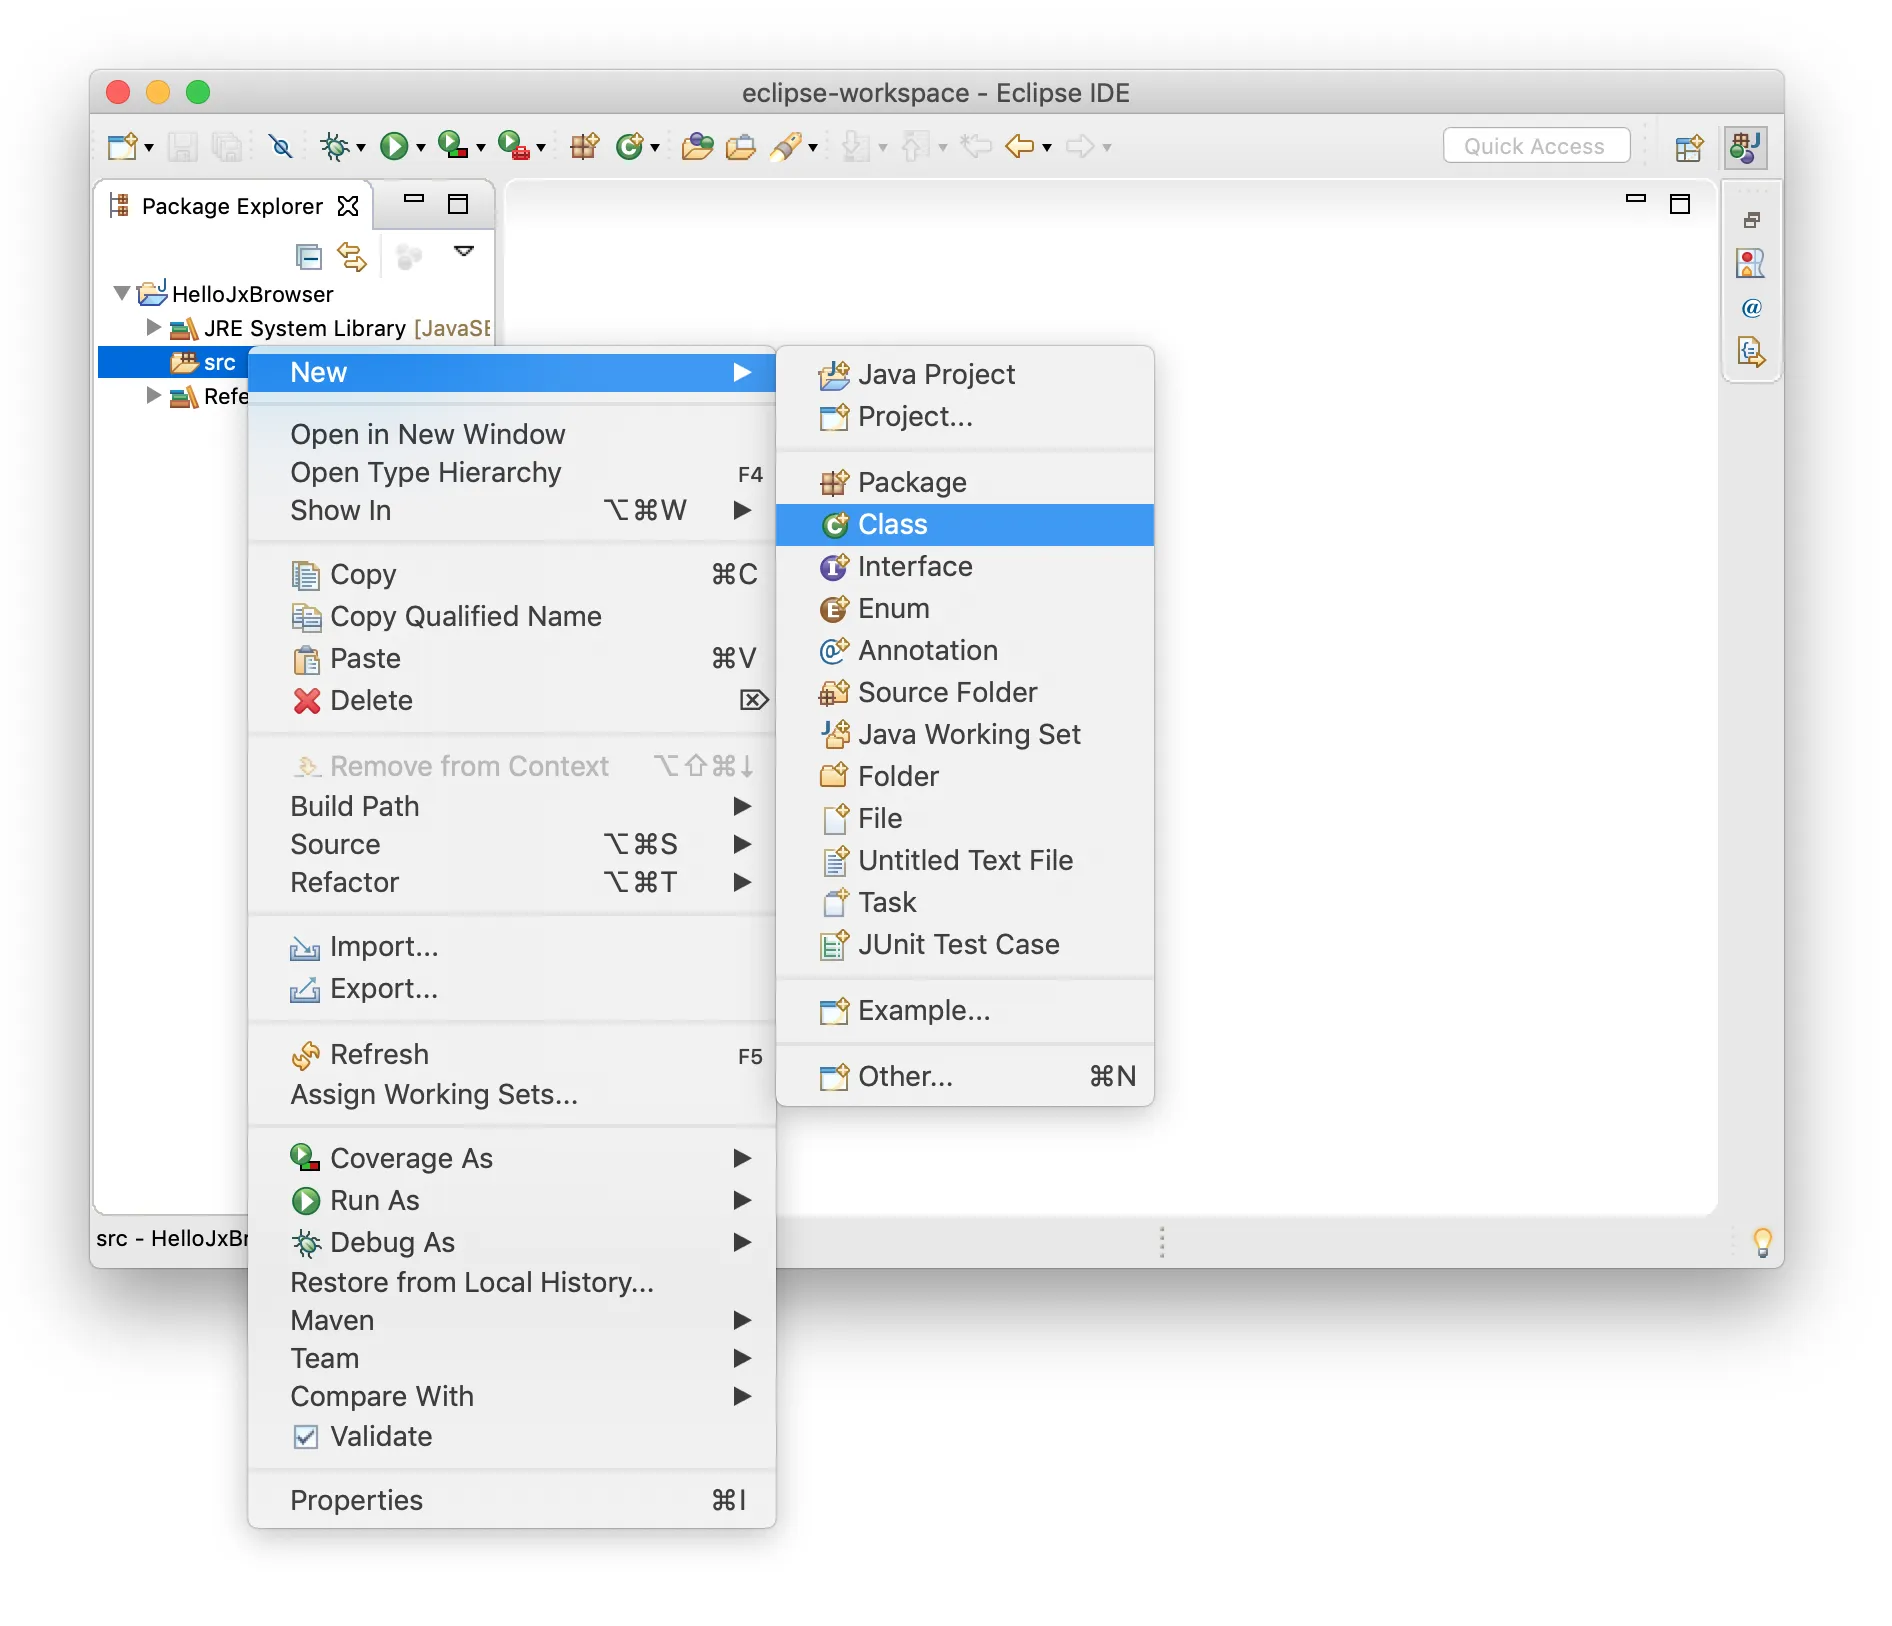Select Delete in the context menu

(x=511, y=700)
